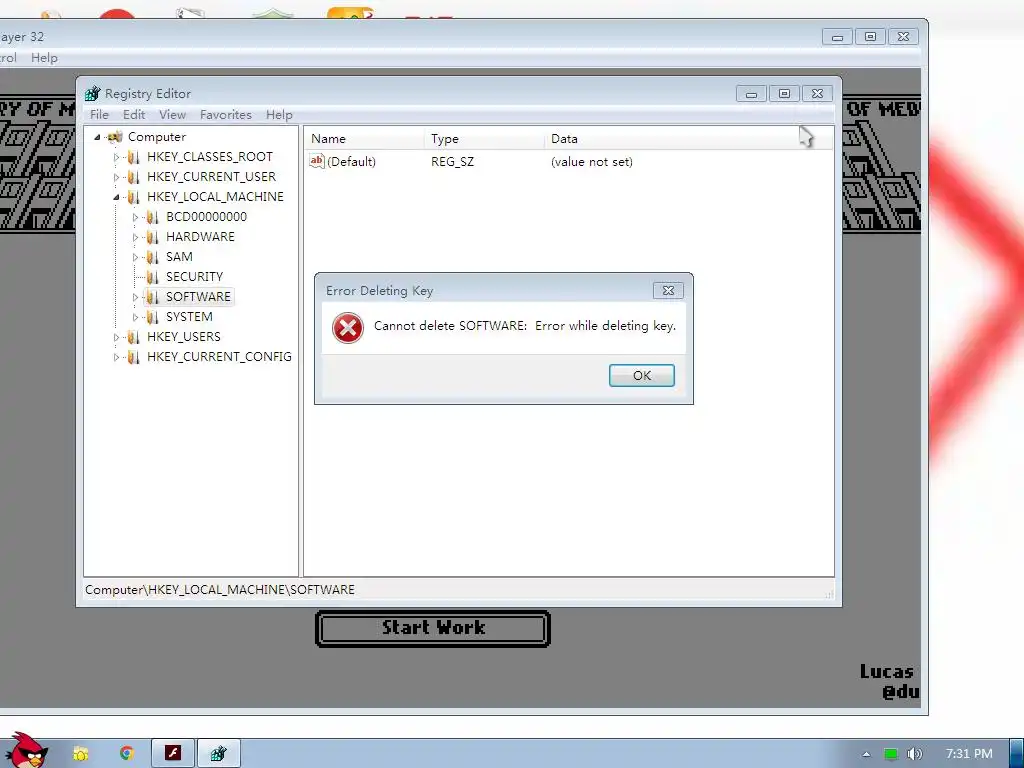The height and width of the screenshot is (768, 1024).
Task: Expand HKEY_CURRENT_CONFIG node arrow
Action: click(x=116, y=357)
